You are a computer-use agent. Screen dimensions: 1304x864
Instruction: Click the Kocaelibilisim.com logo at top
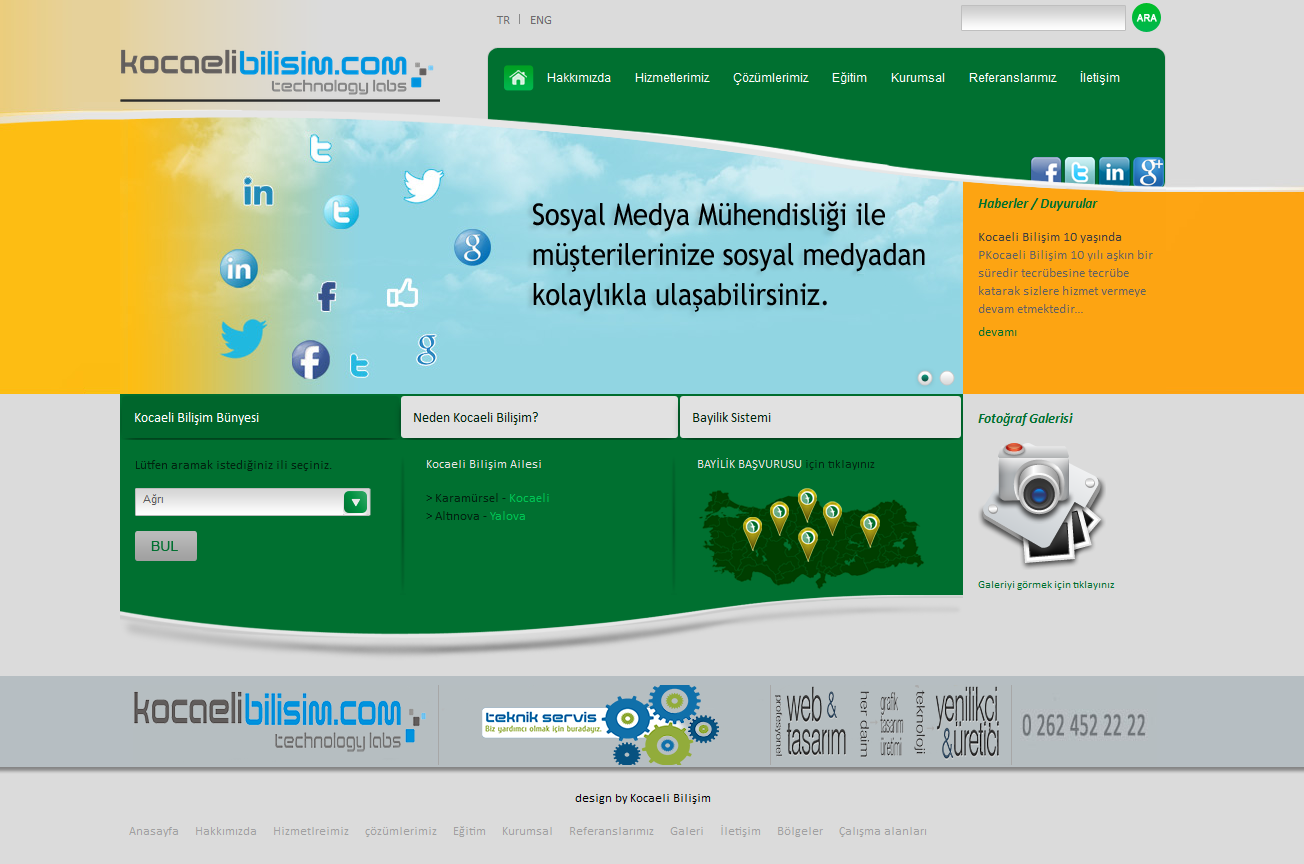(x=279, y=73)
